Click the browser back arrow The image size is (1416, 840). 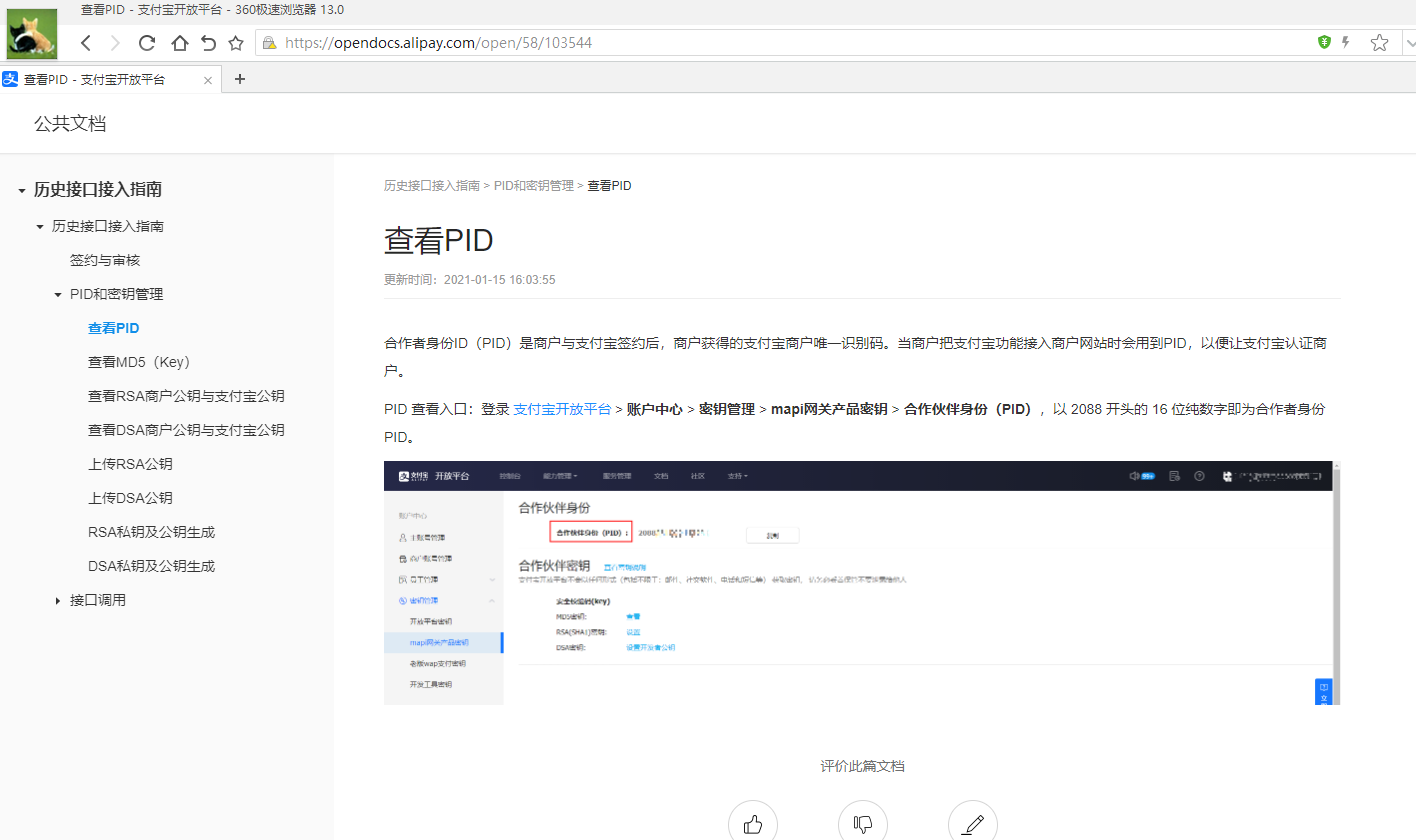86,43
